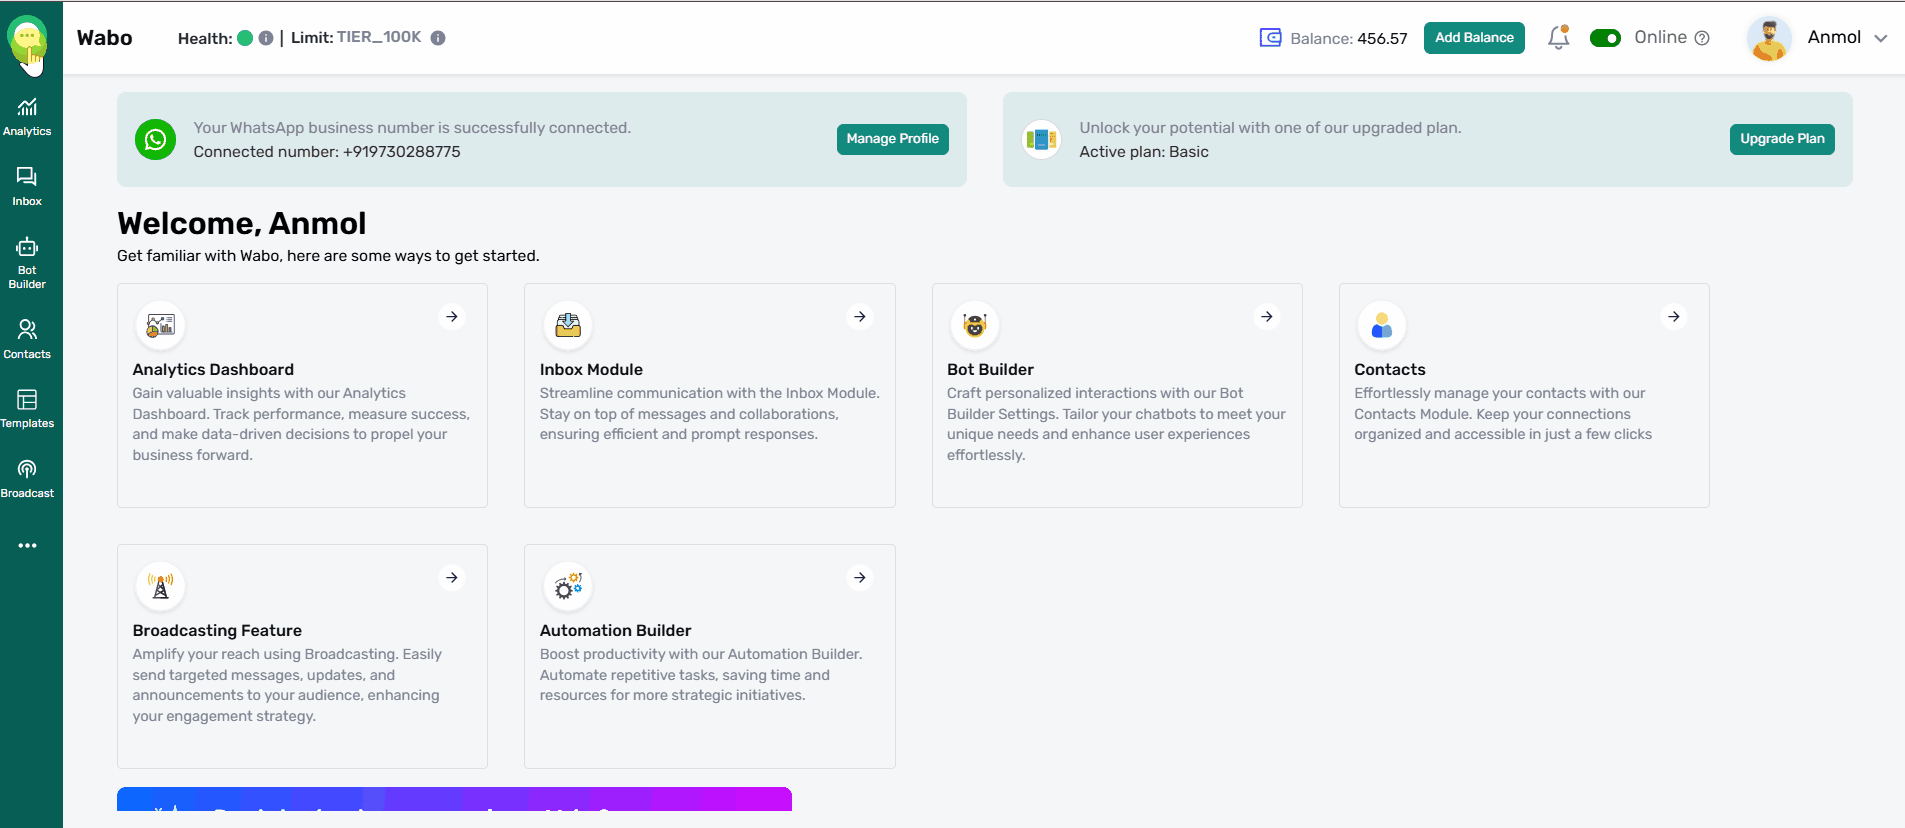Click the notification bell icon

[x=1558, y=38]
